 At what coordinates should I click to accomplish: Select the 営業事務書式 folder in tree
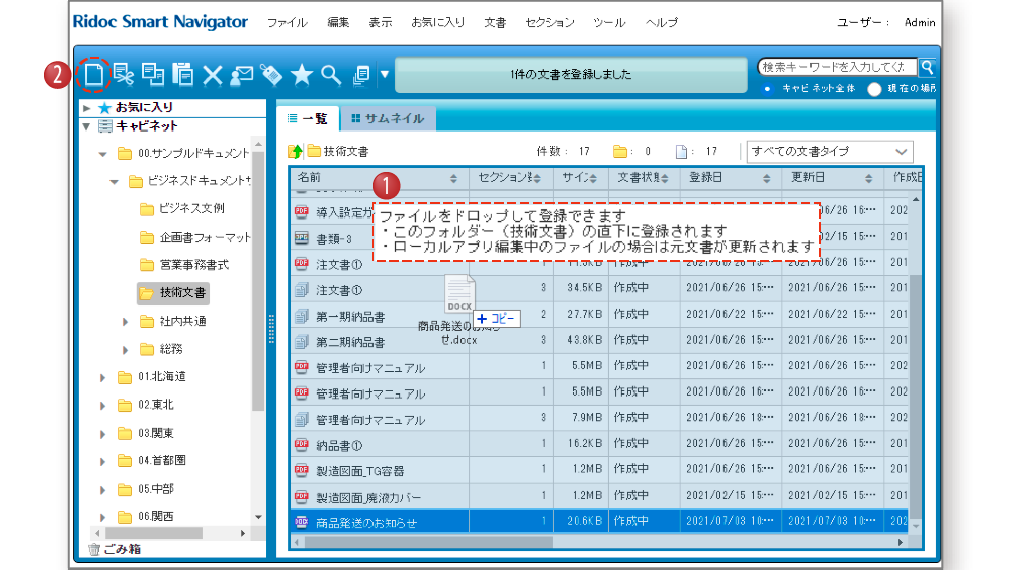[x=193, y=265]
